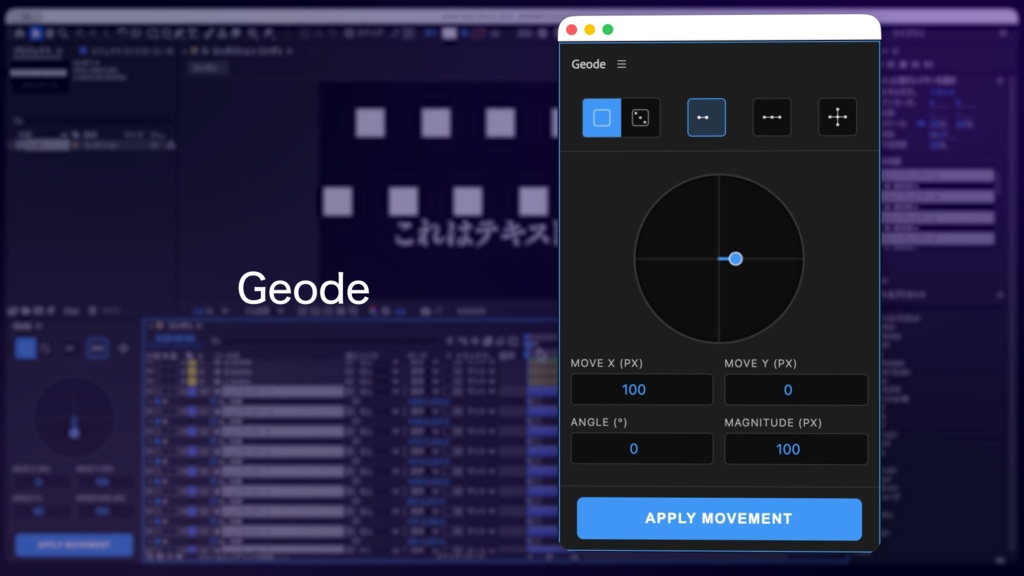1024x576 pixels.
Task: Click the blue handle in direction dial
Action: 735,259
